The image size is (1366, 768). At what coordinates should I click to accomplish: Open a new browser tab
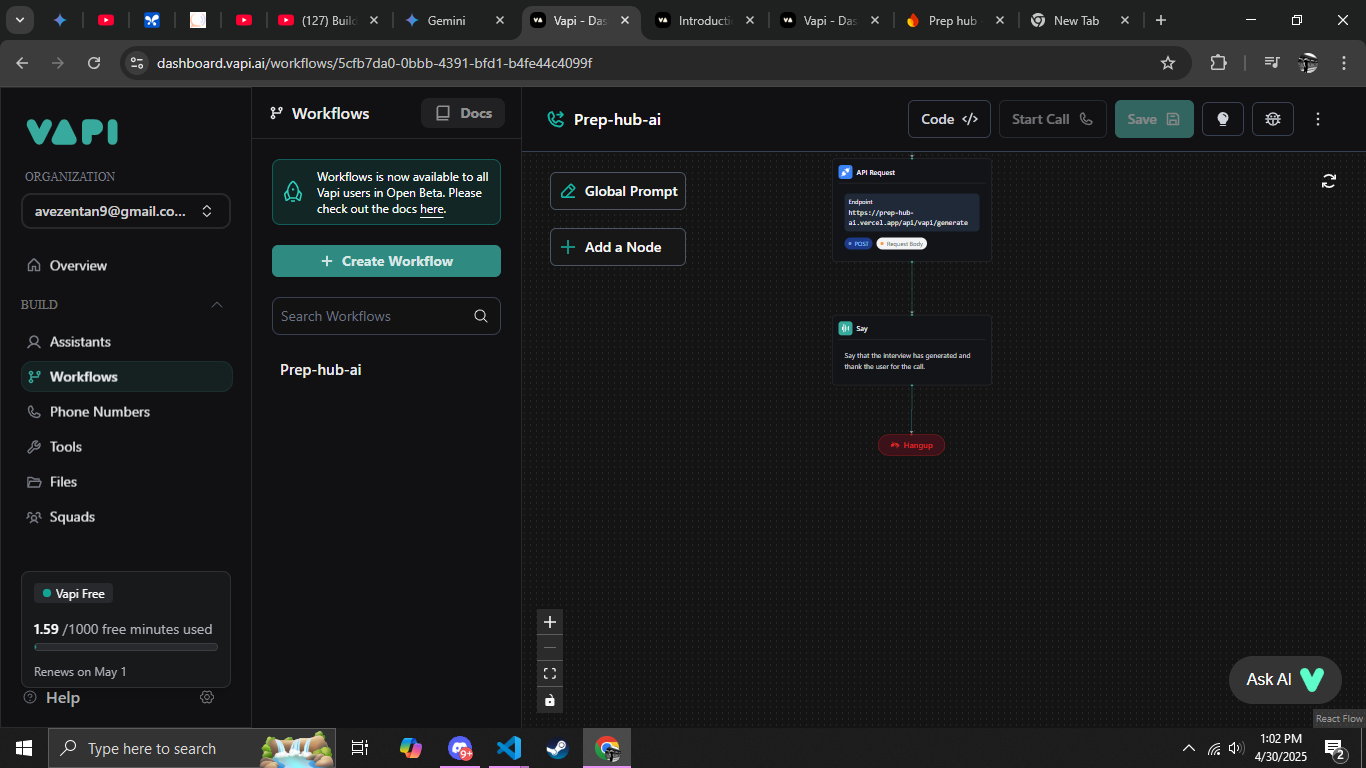click(x=1160, y=20)
